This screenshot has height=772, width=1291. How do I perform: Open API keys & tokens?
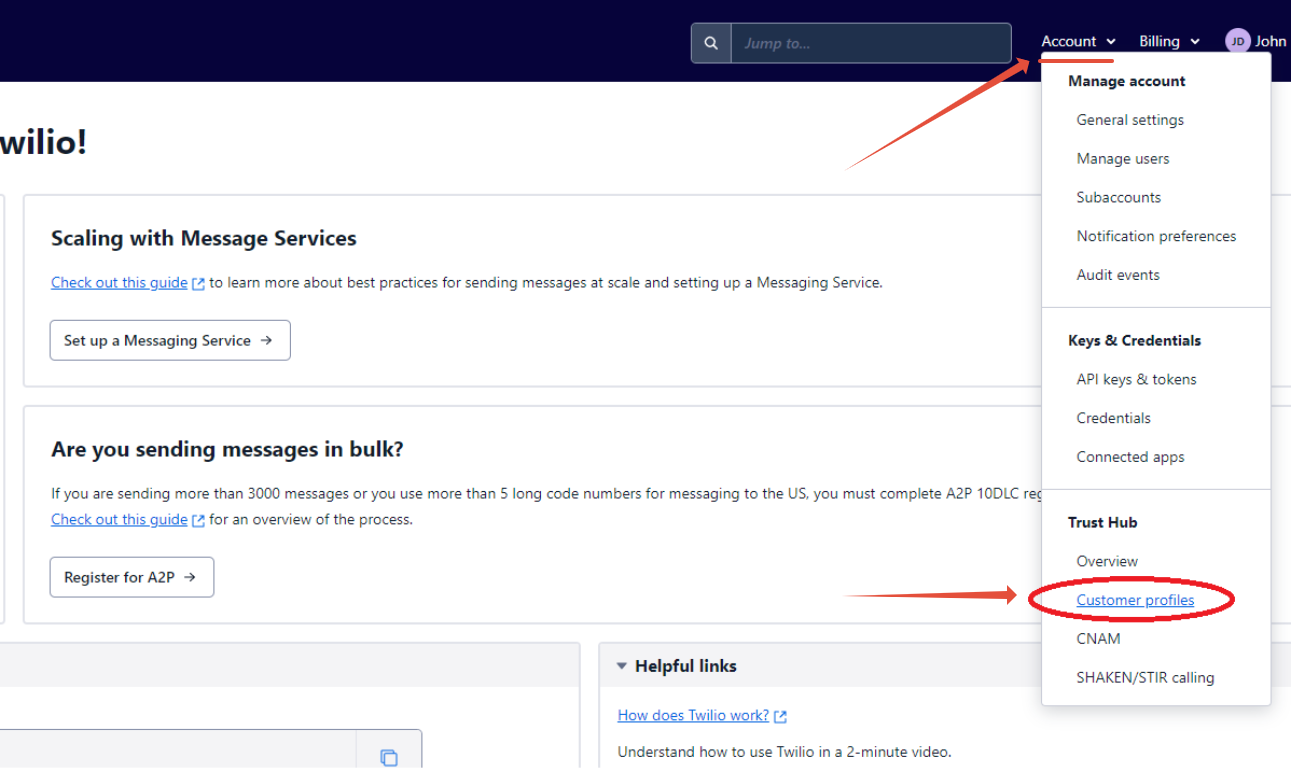coord(1136,380)
